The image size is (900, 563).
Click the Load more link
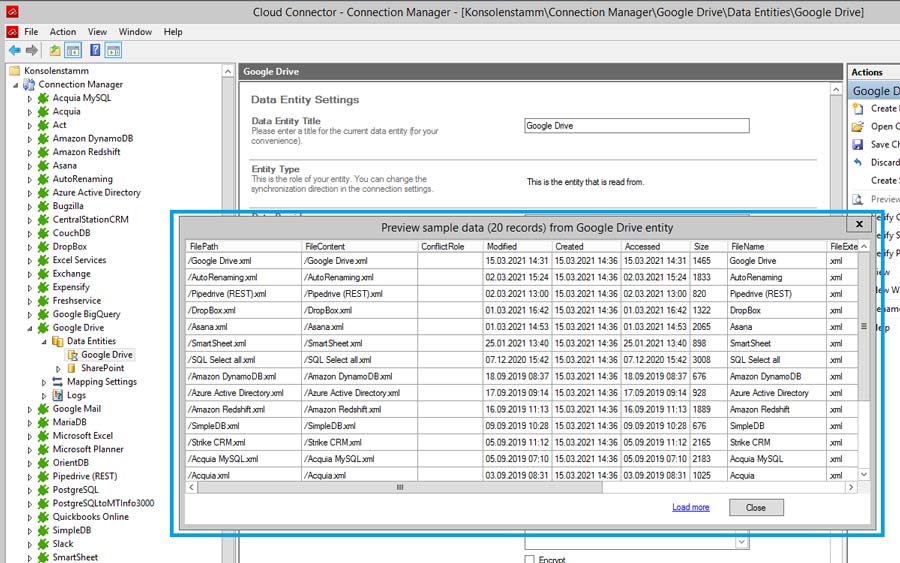point(690,508)
